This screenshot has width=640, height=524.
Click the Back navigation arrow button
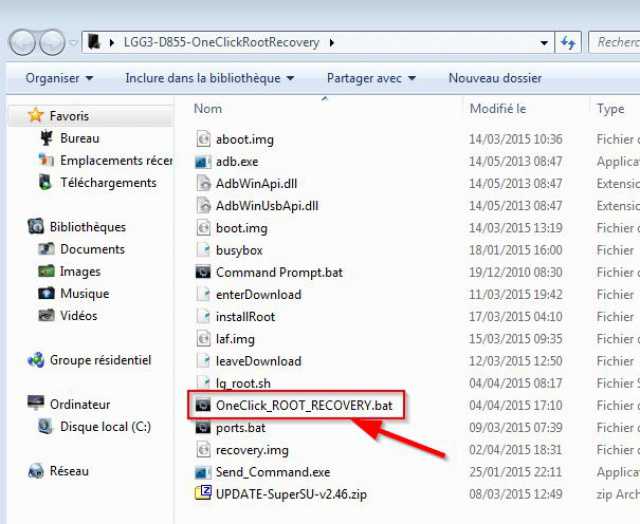tap(24, 43)
